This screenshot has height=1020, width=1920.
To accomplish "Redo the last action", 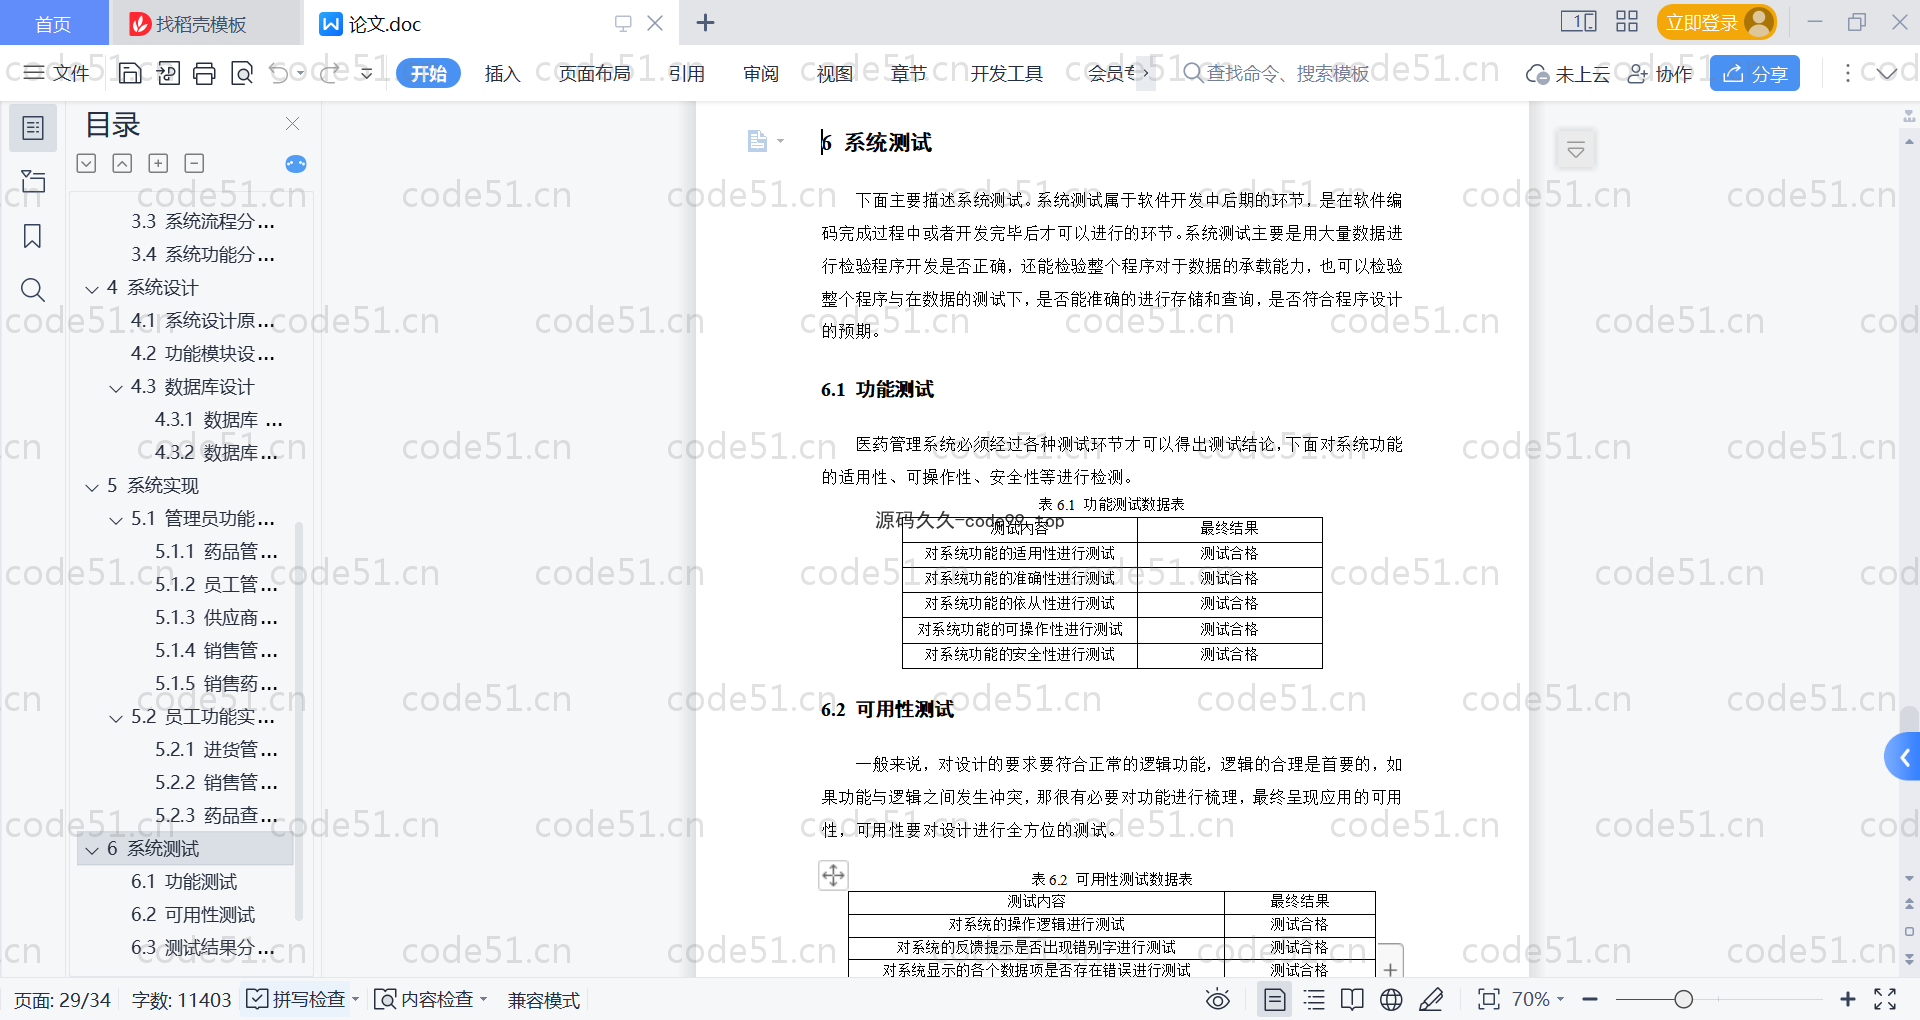I will click(x=331, y=73).
